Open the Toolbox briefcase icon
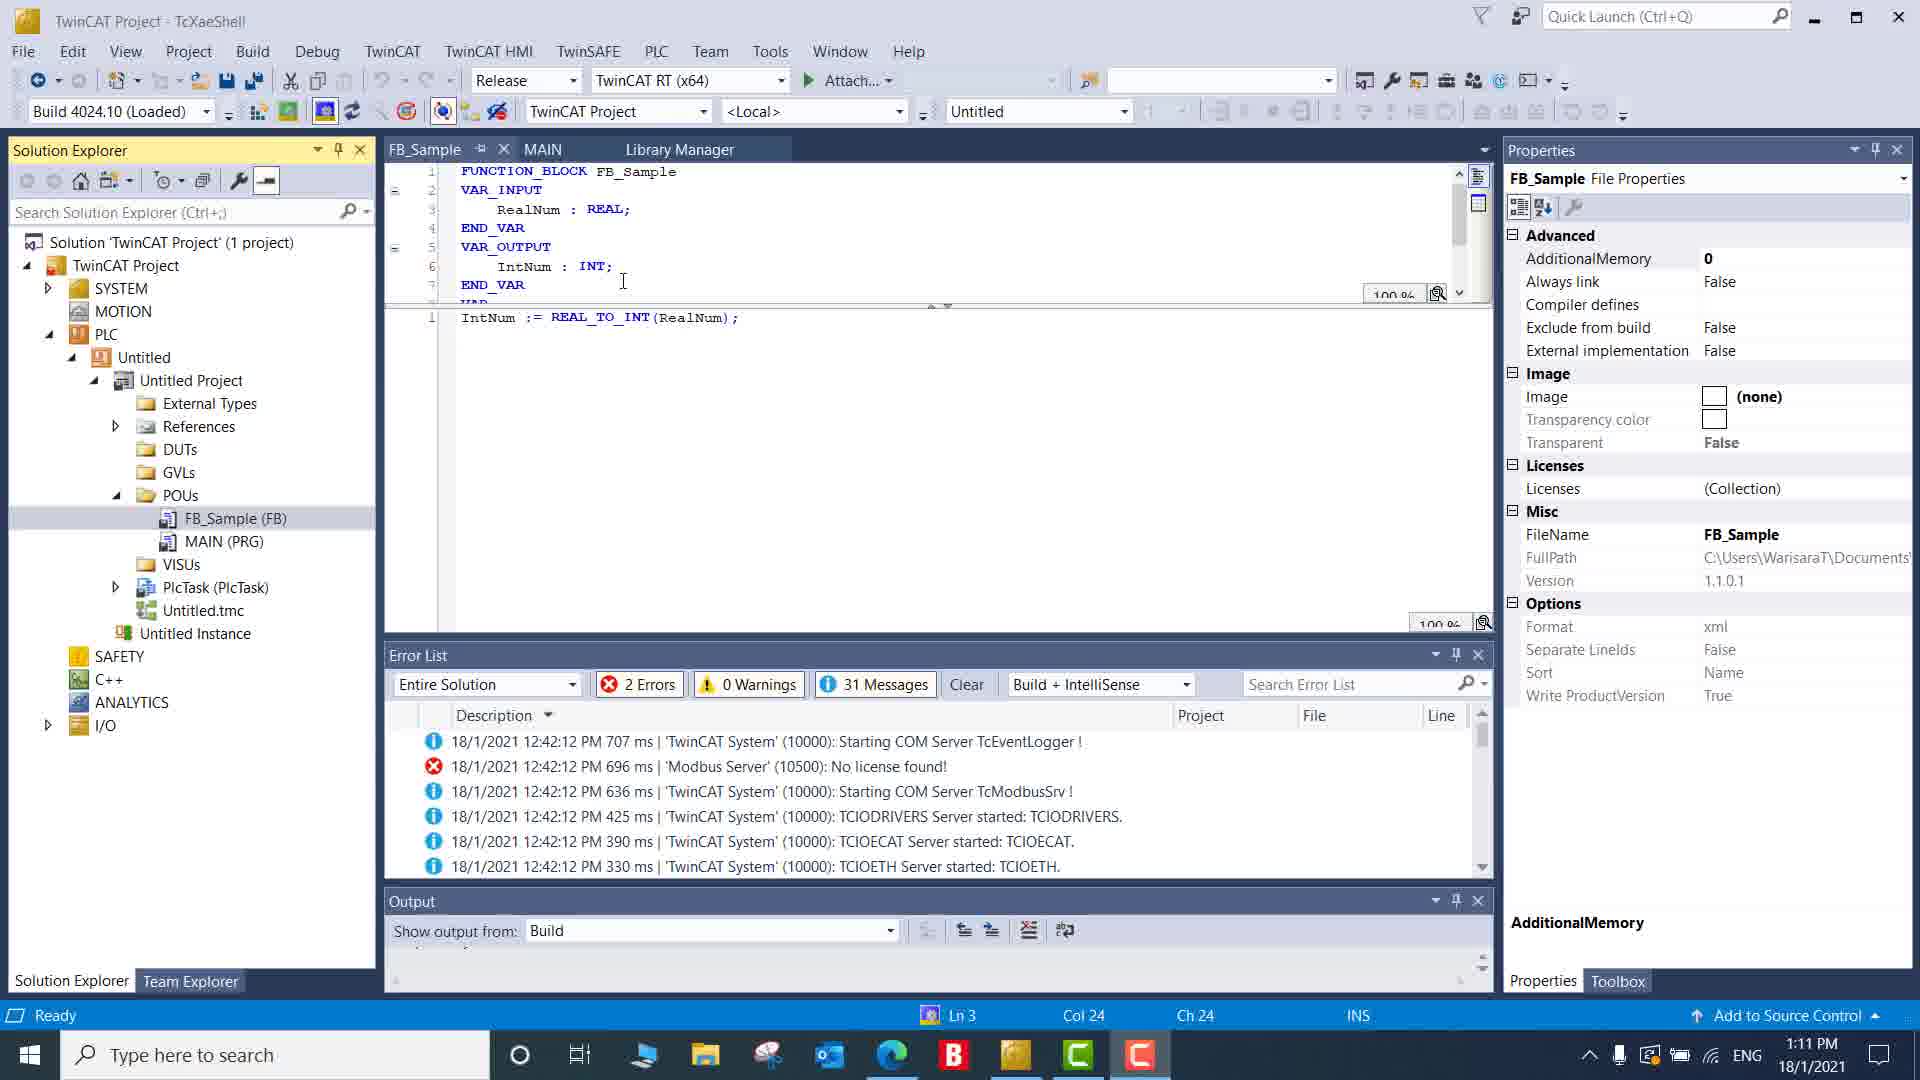Viewport: 1920px width, 1080px height. 1446,81
